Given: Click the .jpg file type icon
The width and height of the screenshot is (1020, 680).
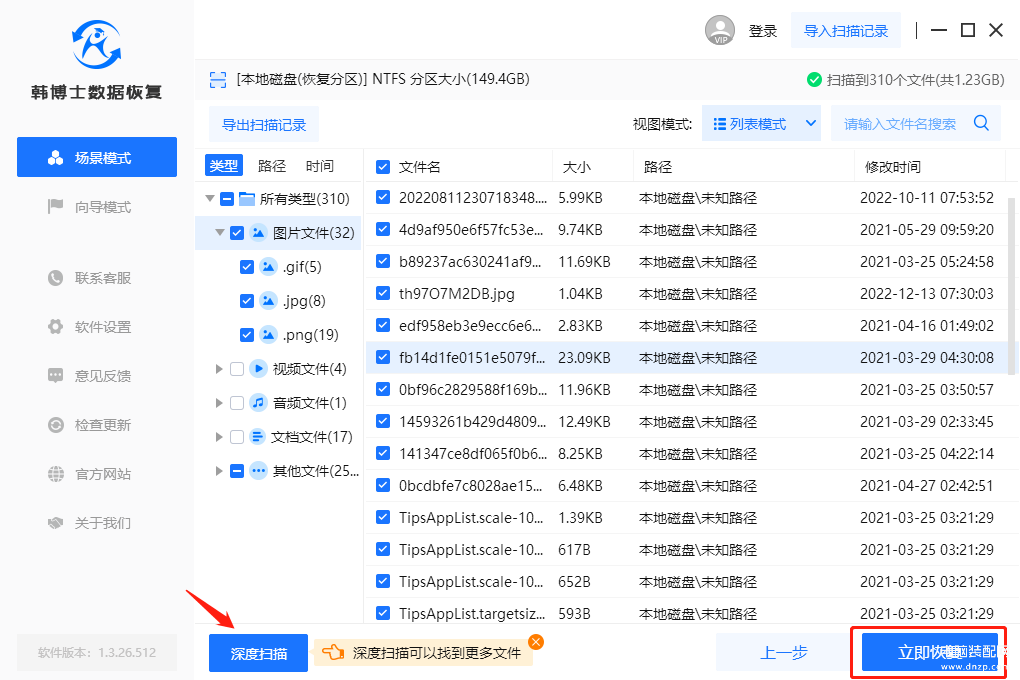Looking at the screenshot, I should click(268, 300).
